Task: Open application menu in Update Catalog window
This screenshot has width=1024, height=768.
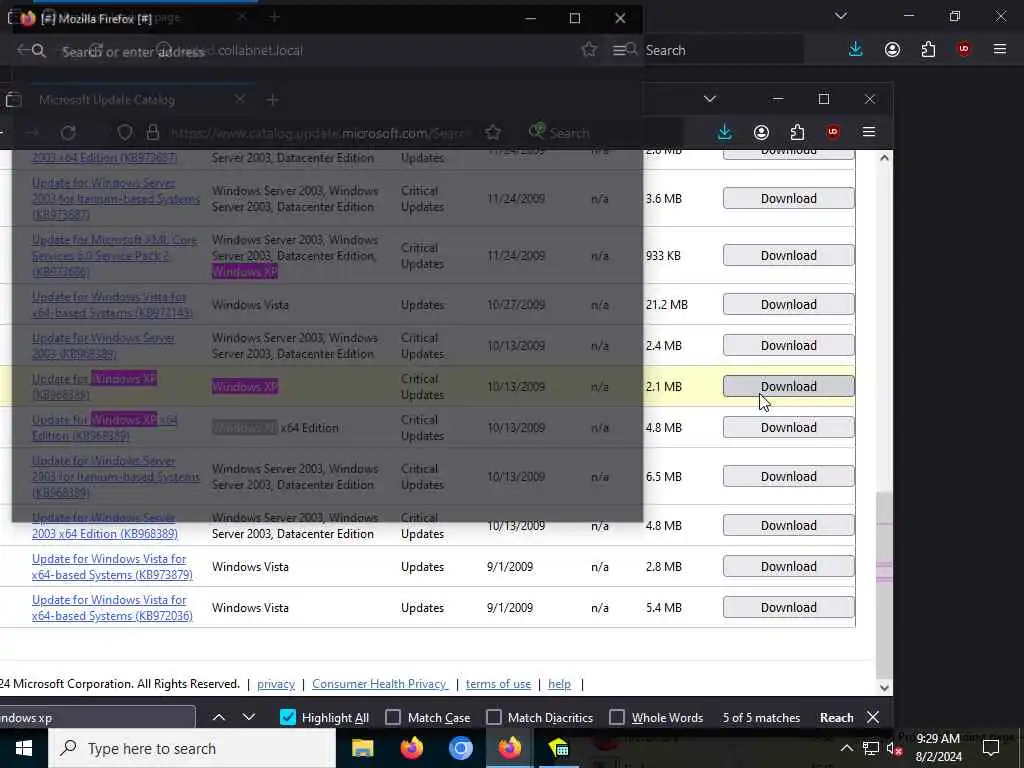Action: (x=869, y=133)
